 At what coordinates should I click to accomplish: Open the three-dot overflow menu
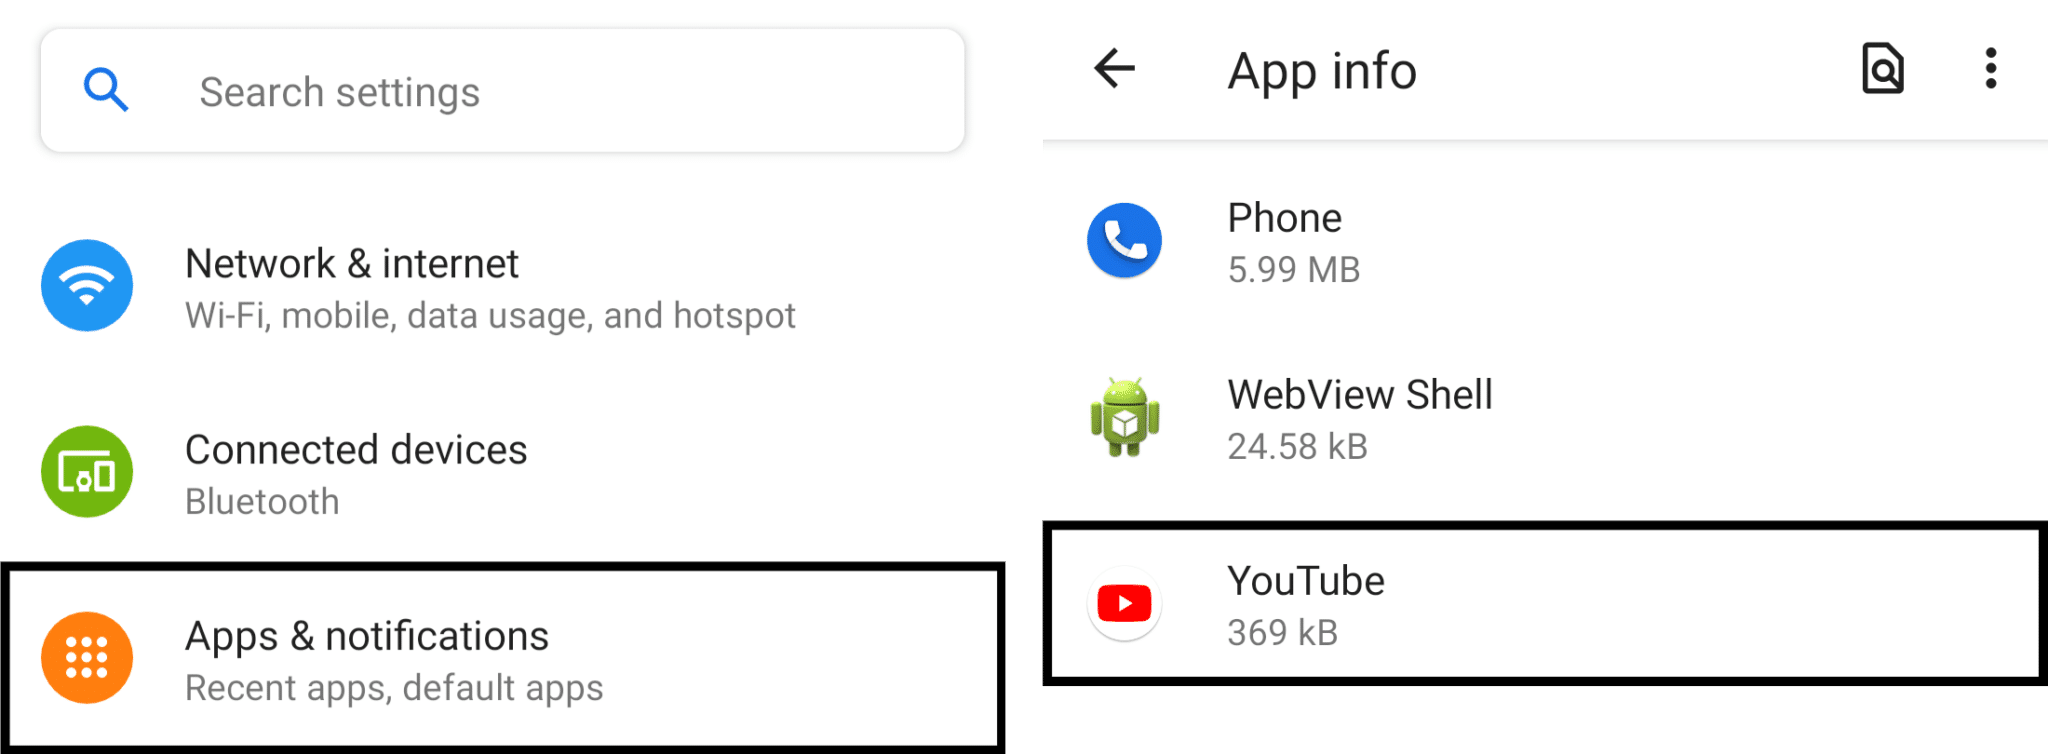click(x=1991, y=69)
